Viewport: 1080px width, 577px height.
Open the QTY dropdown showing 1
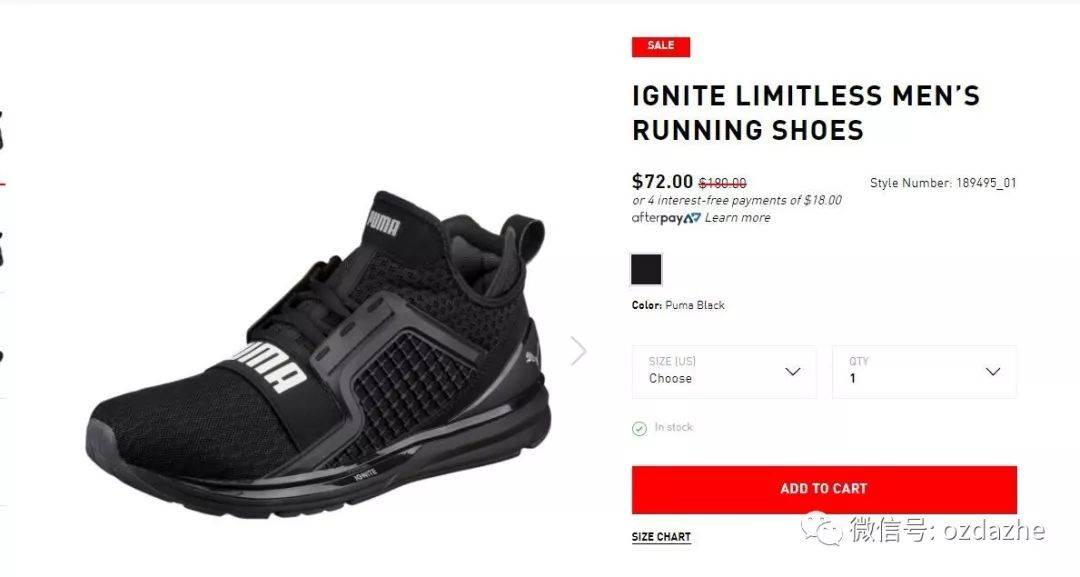[x=924, y=372]
